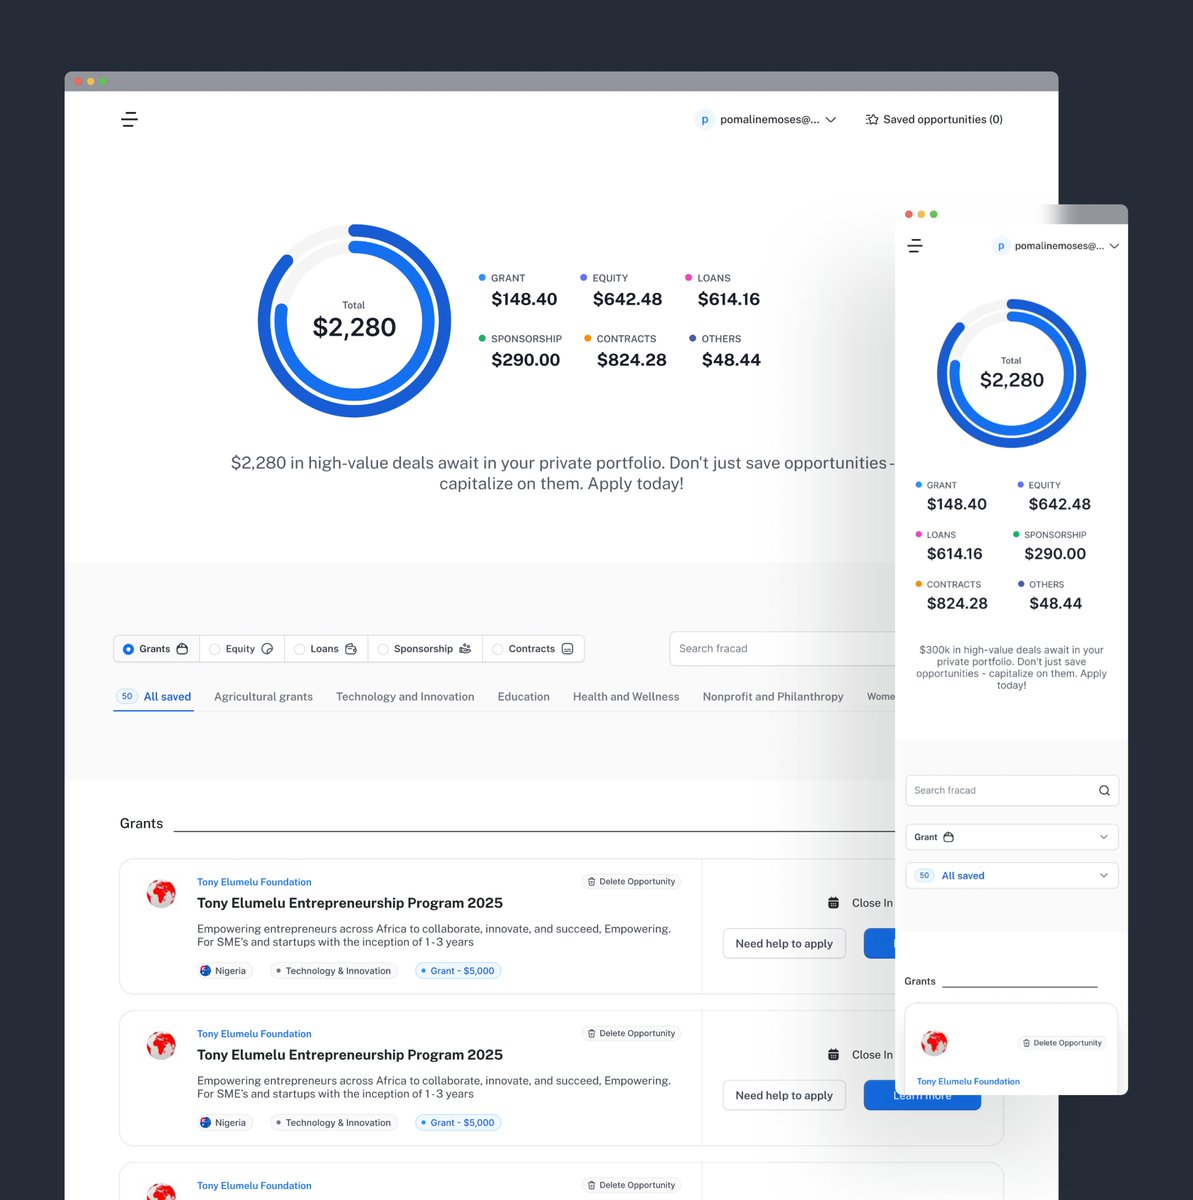Open the hamburger menu in the mobile window
The width and height of the screenshot is (1193, 1200).
(x=915, y=246)
